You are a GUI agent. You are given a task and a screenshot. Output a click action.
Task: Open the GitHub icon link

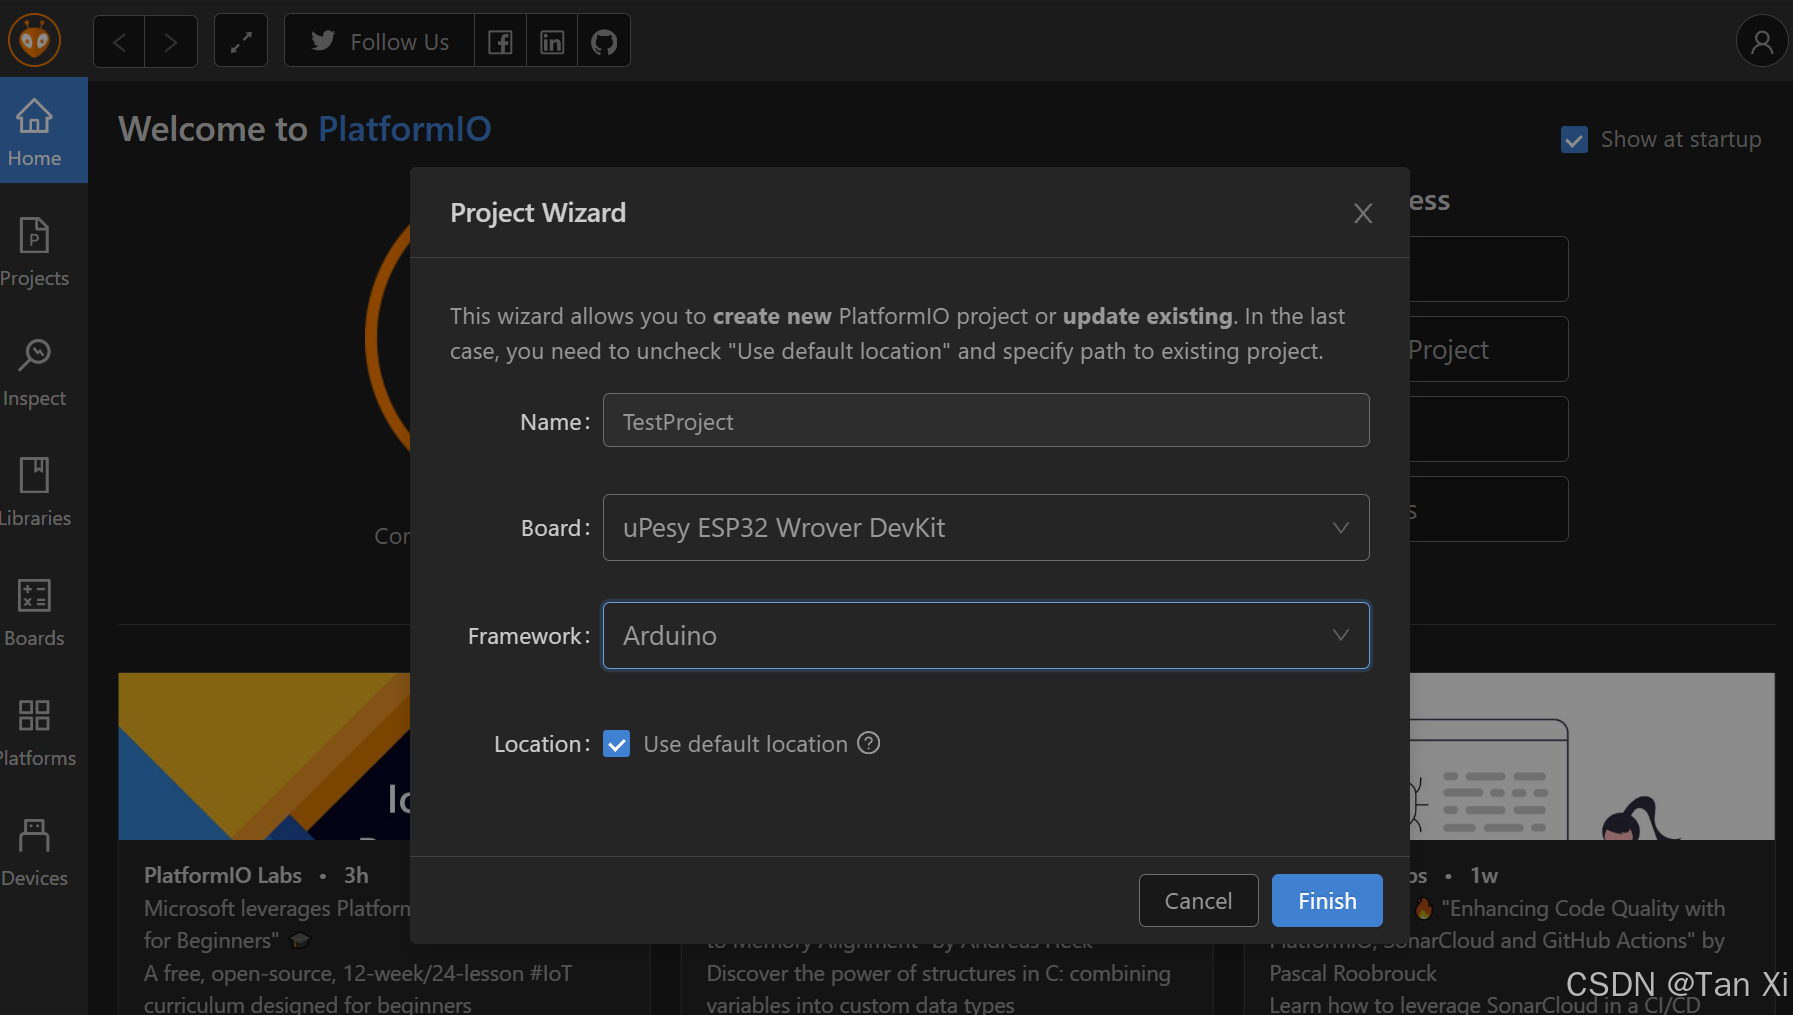(604, 41)
